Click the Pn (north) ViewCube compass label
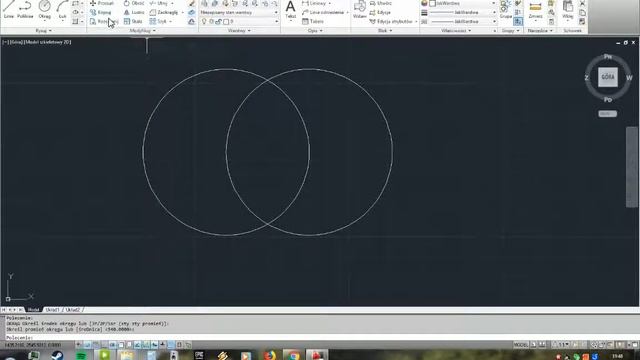The height and width of the screenshot is (360, 640). [x=608, y=56]
